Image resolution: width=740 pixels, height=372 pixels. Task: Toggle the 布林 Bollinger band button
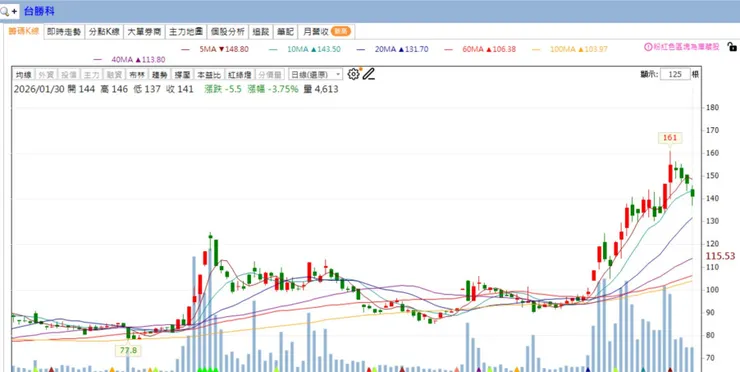coord(136,75)
